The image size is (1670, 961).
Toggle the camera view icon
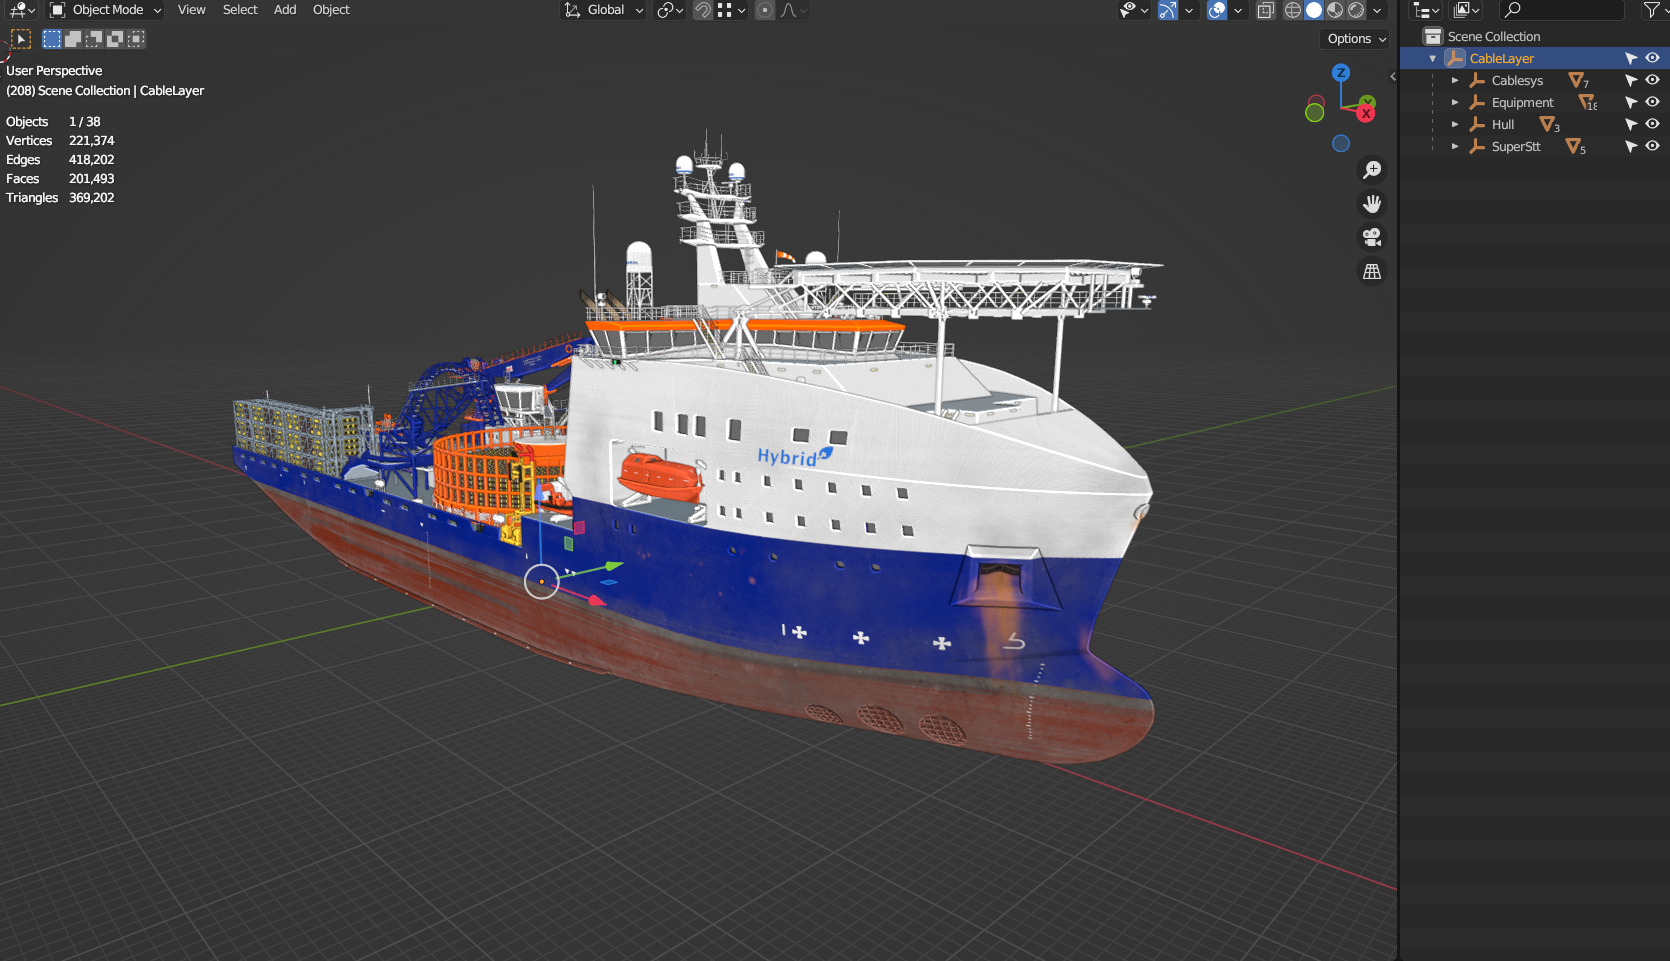(x=1372, y=238)
